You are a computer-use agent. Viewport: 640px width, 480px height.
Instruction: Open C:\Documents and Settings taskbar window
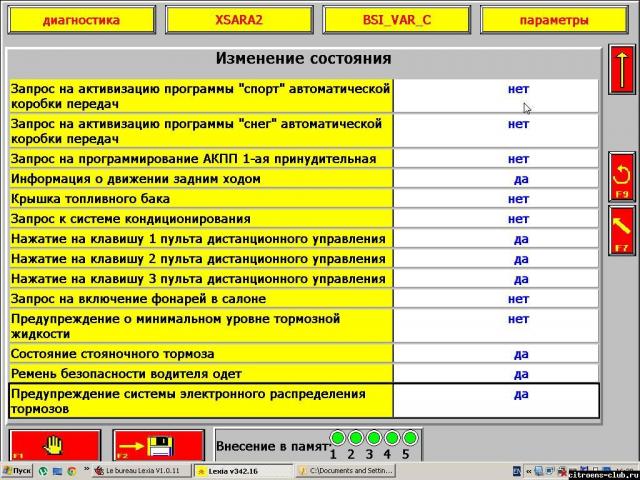point(345,471)
